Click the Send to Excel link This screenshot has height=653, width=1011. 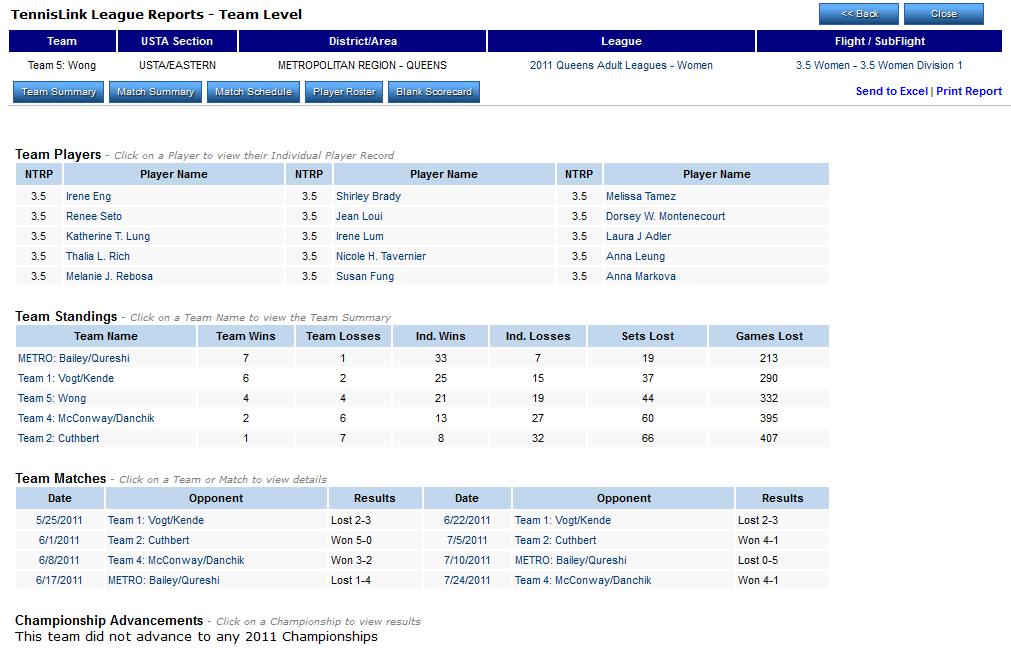pos(891,91)
